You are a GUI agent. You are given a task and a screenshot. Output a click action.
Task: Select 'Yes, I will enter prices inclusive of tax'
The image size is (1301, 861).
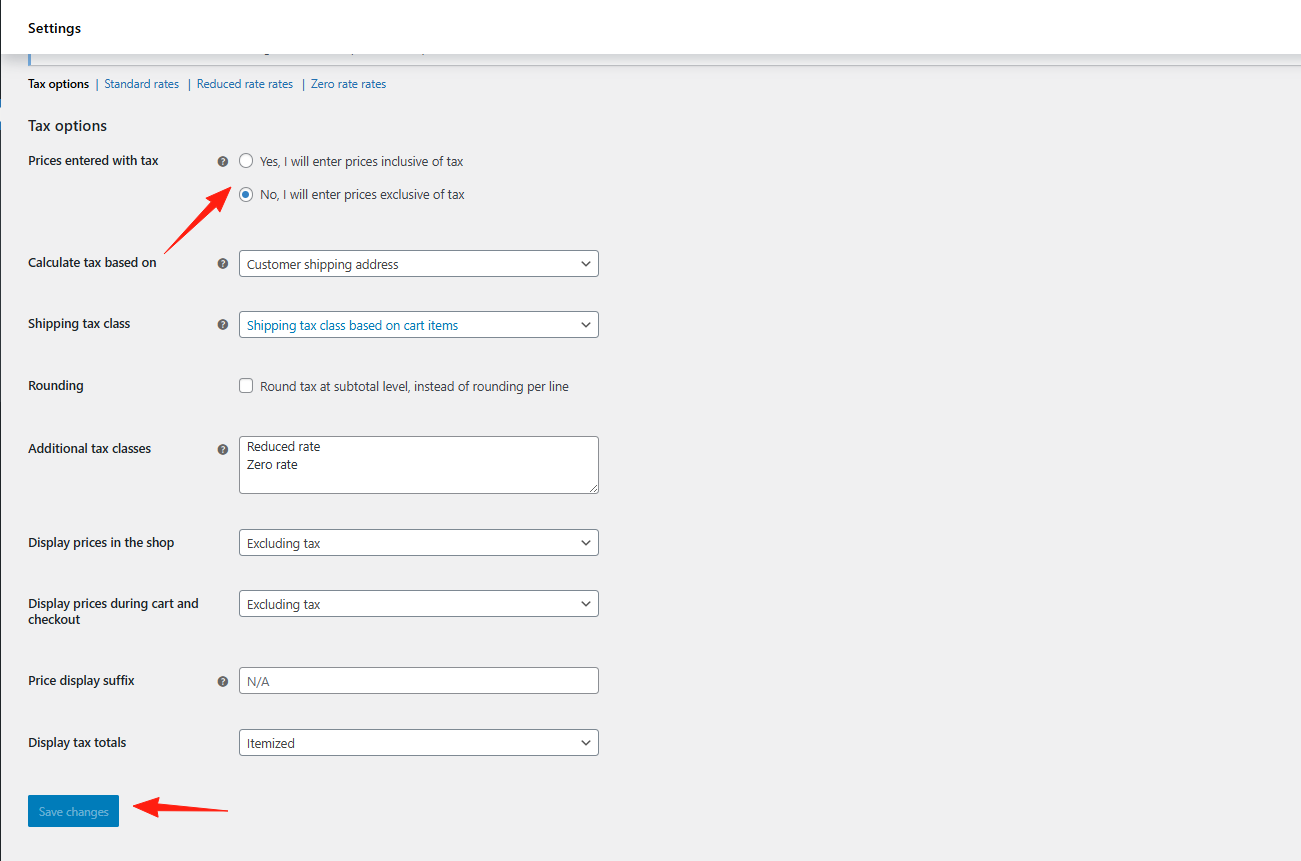tap(246, 161)
